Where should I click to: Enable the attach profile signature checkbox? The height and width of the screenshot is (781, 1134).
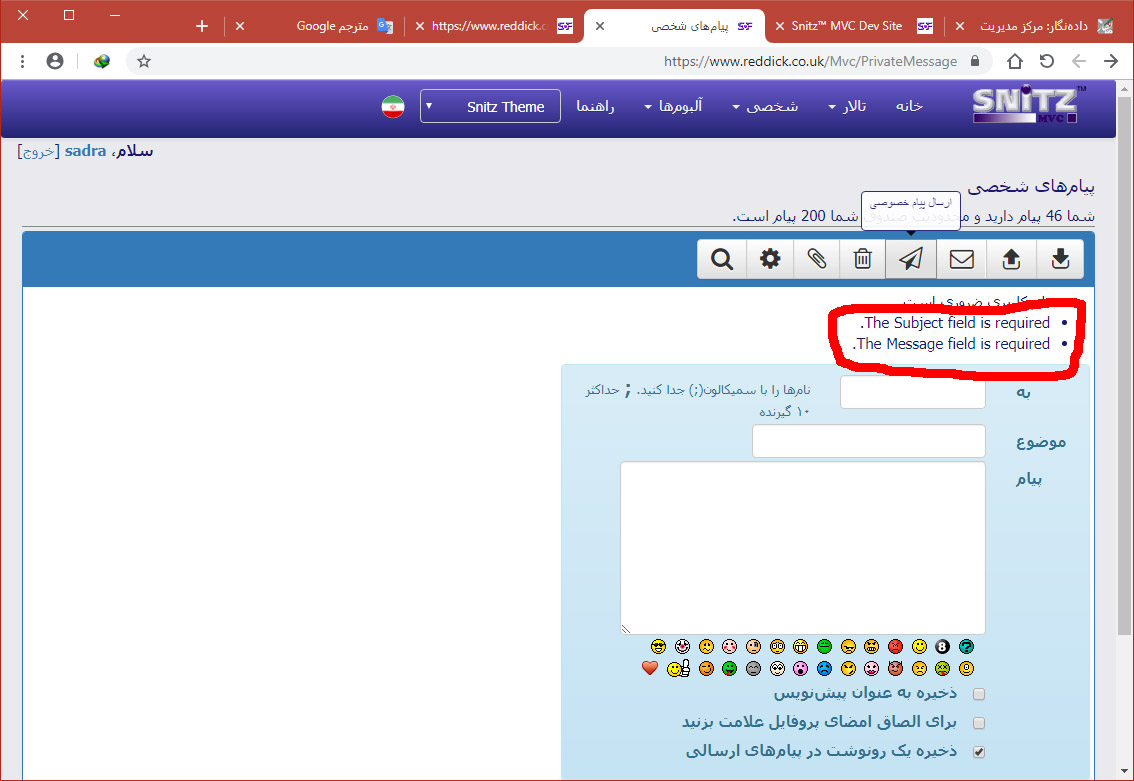coord(979,723)
